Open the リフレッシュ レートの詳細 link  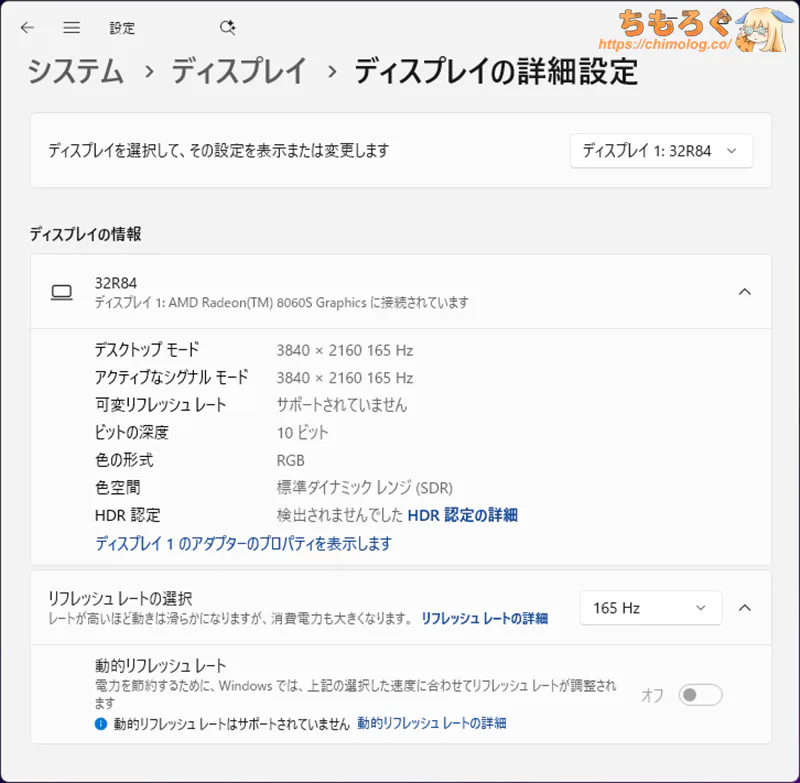484,619
